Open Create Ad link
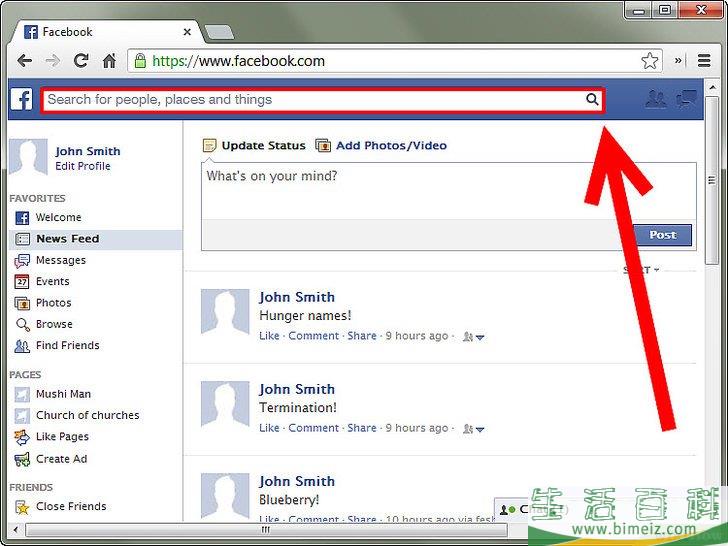This screenshot has width=728, height=546. (61, 459)
